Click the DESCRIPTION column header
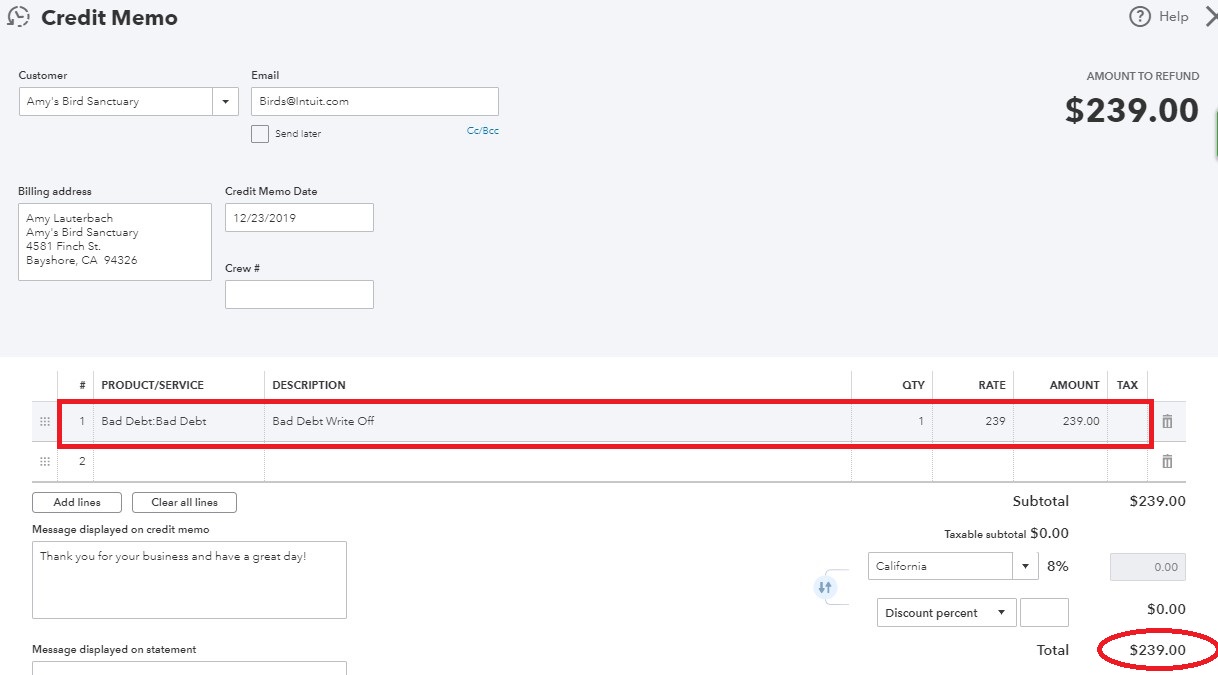1218x675 pixels. coord(309,385)
